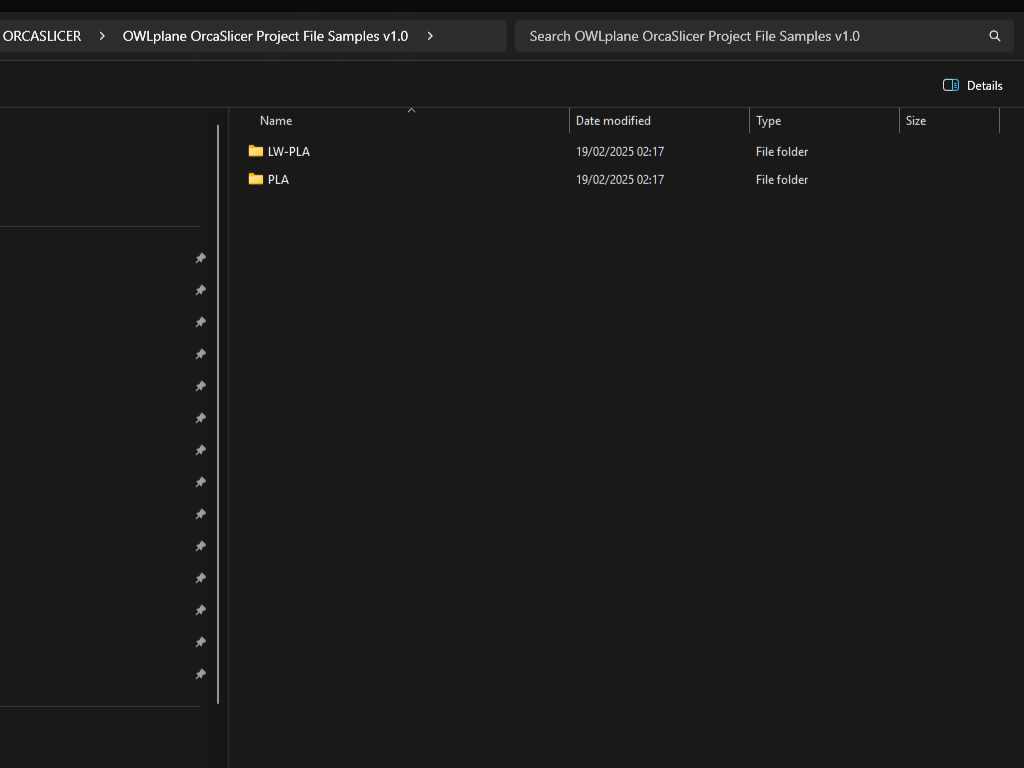This screenshot has width=1024, height=768.
Task: Click the PLA folder icon
Action: pos(256,180)
